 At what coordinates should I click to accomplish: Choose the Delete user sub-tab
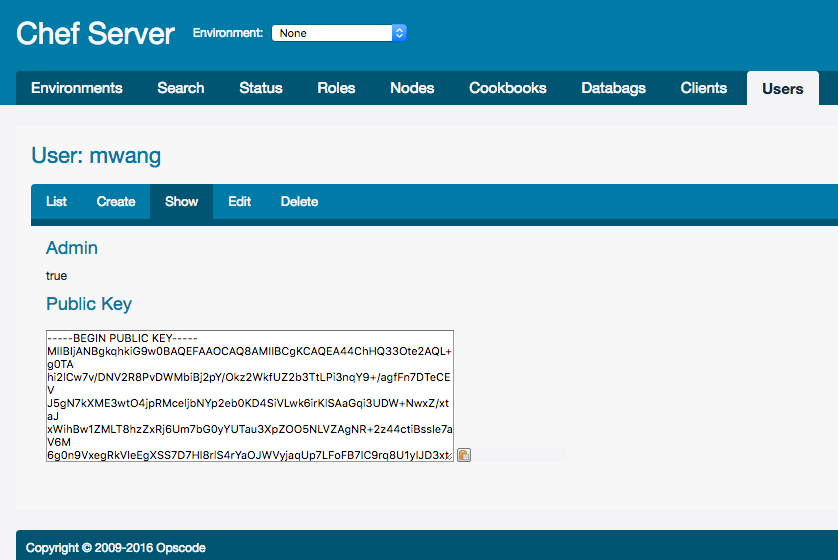pyautogui.click(x=299, y=201)
